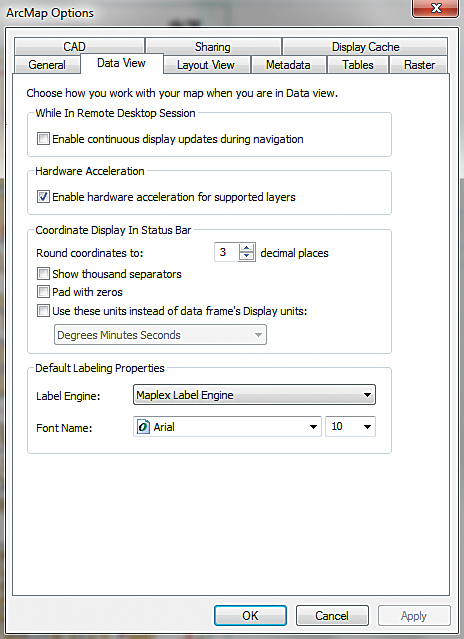Viewport: 464px width, 639px height.
Task: Click the Cancel button
Action: [332, 615]
